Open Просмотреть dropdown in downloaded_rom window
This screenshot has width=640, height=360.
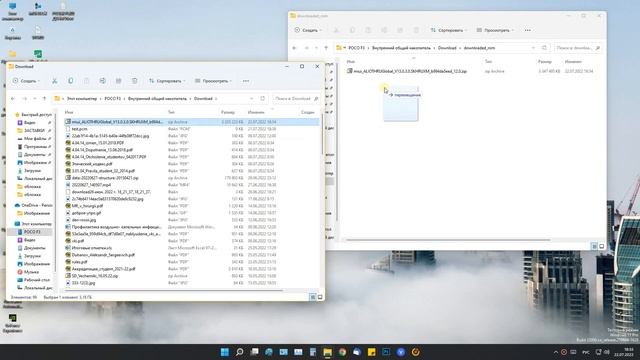point(494,30)
